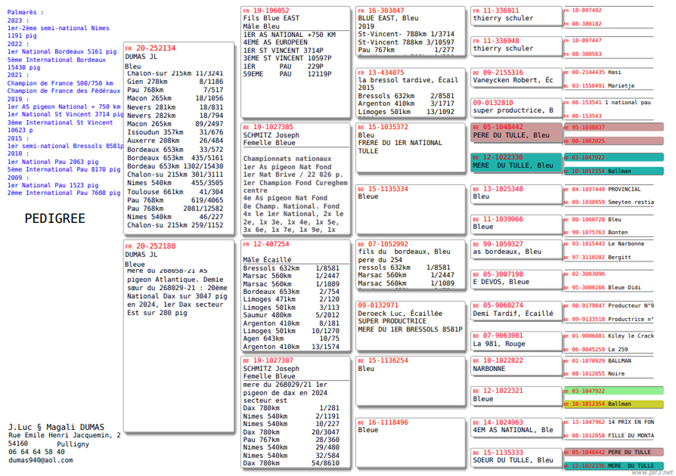Image resolution: width=676 pixels, height=476 pixels.
Task: Click 'SOEUR DU TULLE, Bleu' entry
Action: [516, 456]
